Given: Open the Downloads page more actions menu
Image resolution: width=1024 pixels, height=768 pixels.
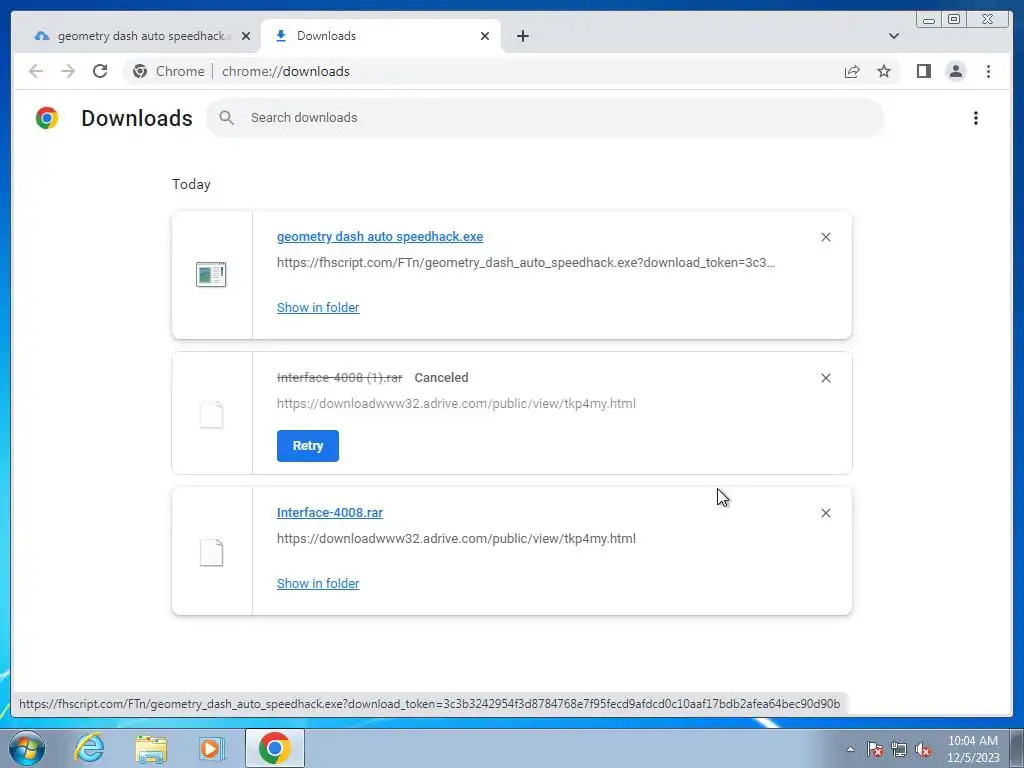Looking at the screenshot, I should (x=976, y=118).
